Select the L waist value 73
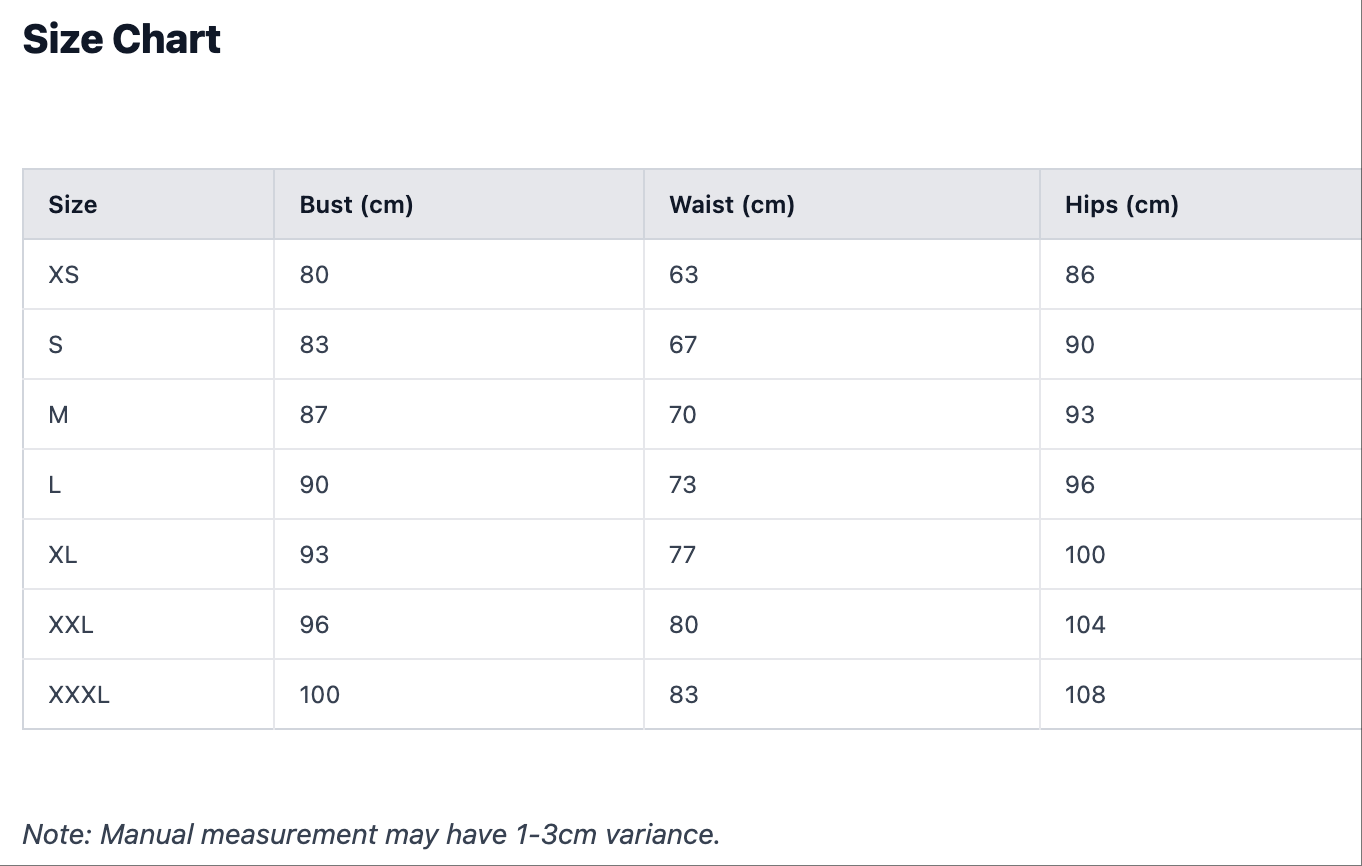This screenshot has height=866, width=1362. point(684,485)
